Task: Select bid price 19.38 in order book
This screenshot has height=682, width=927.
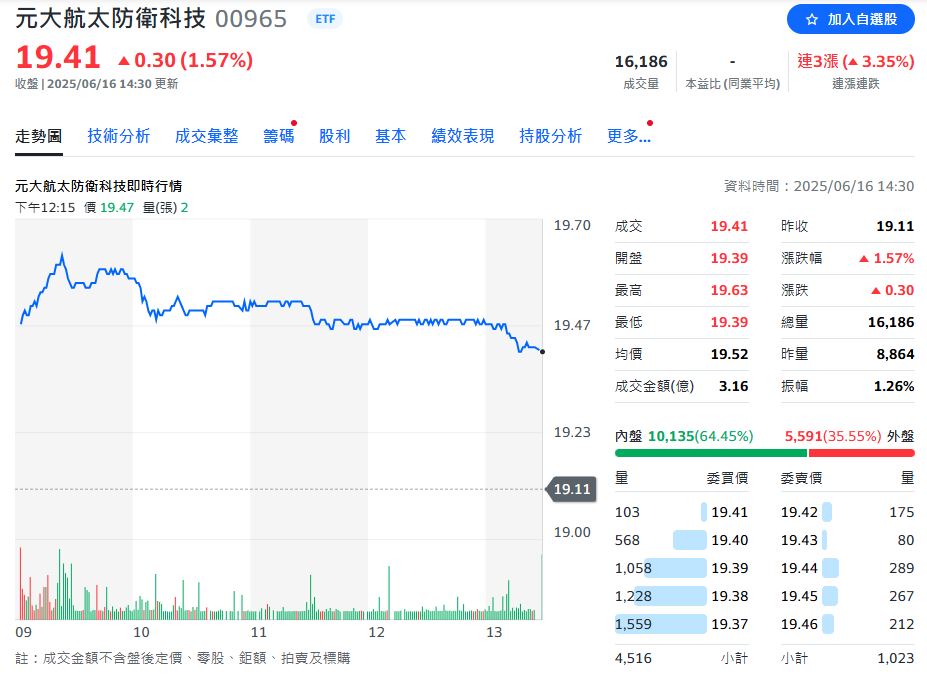Action: click(730, 596)
